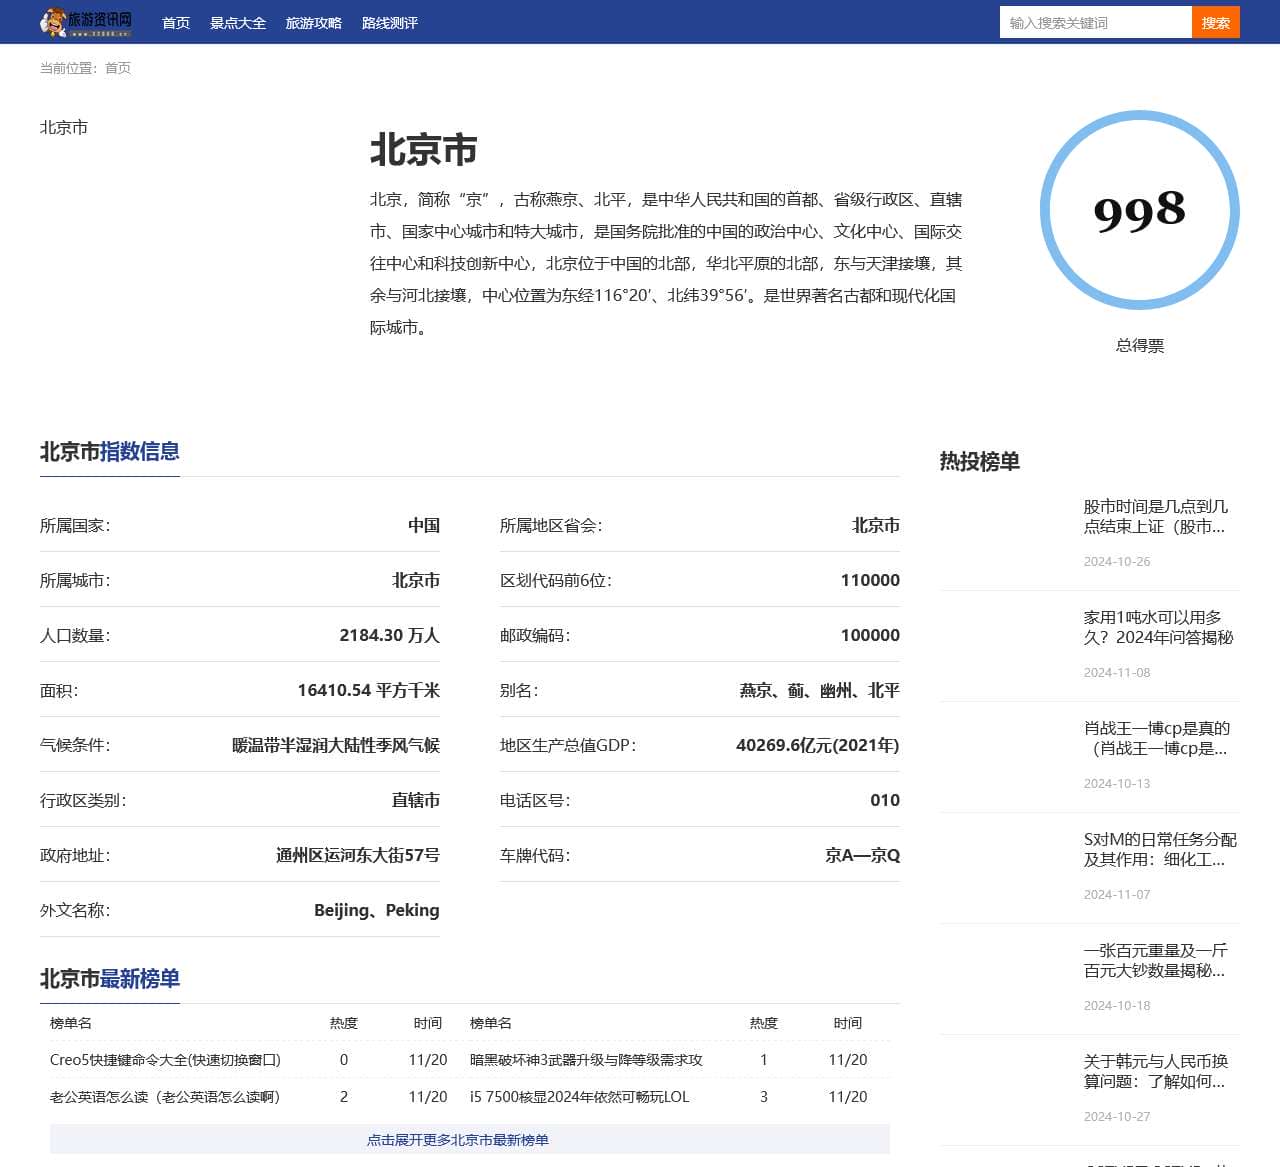Screen dimensions: 1280x1167
Task: Open i5 7500核显 LOL list entry
Action: click(579, 1097)
